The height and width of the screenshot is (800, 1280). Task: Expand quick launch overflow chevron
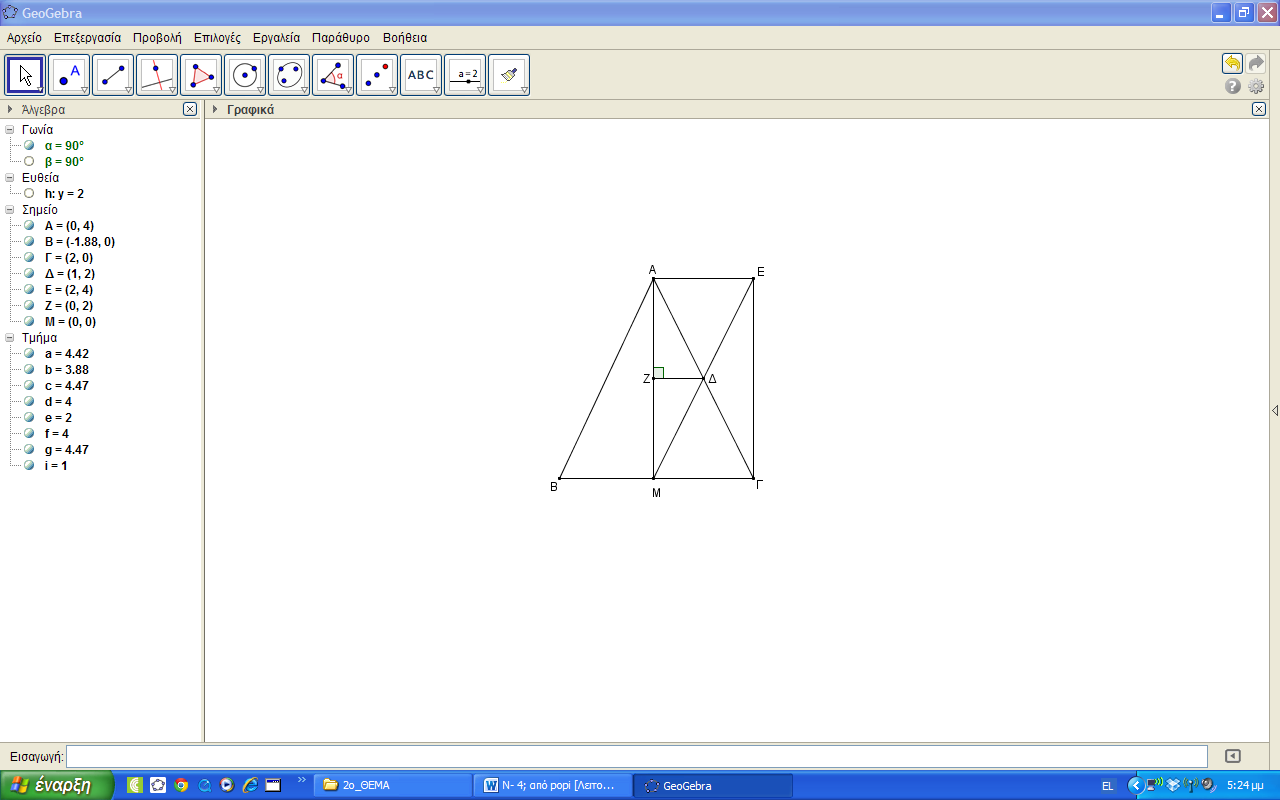coord(302,780)
